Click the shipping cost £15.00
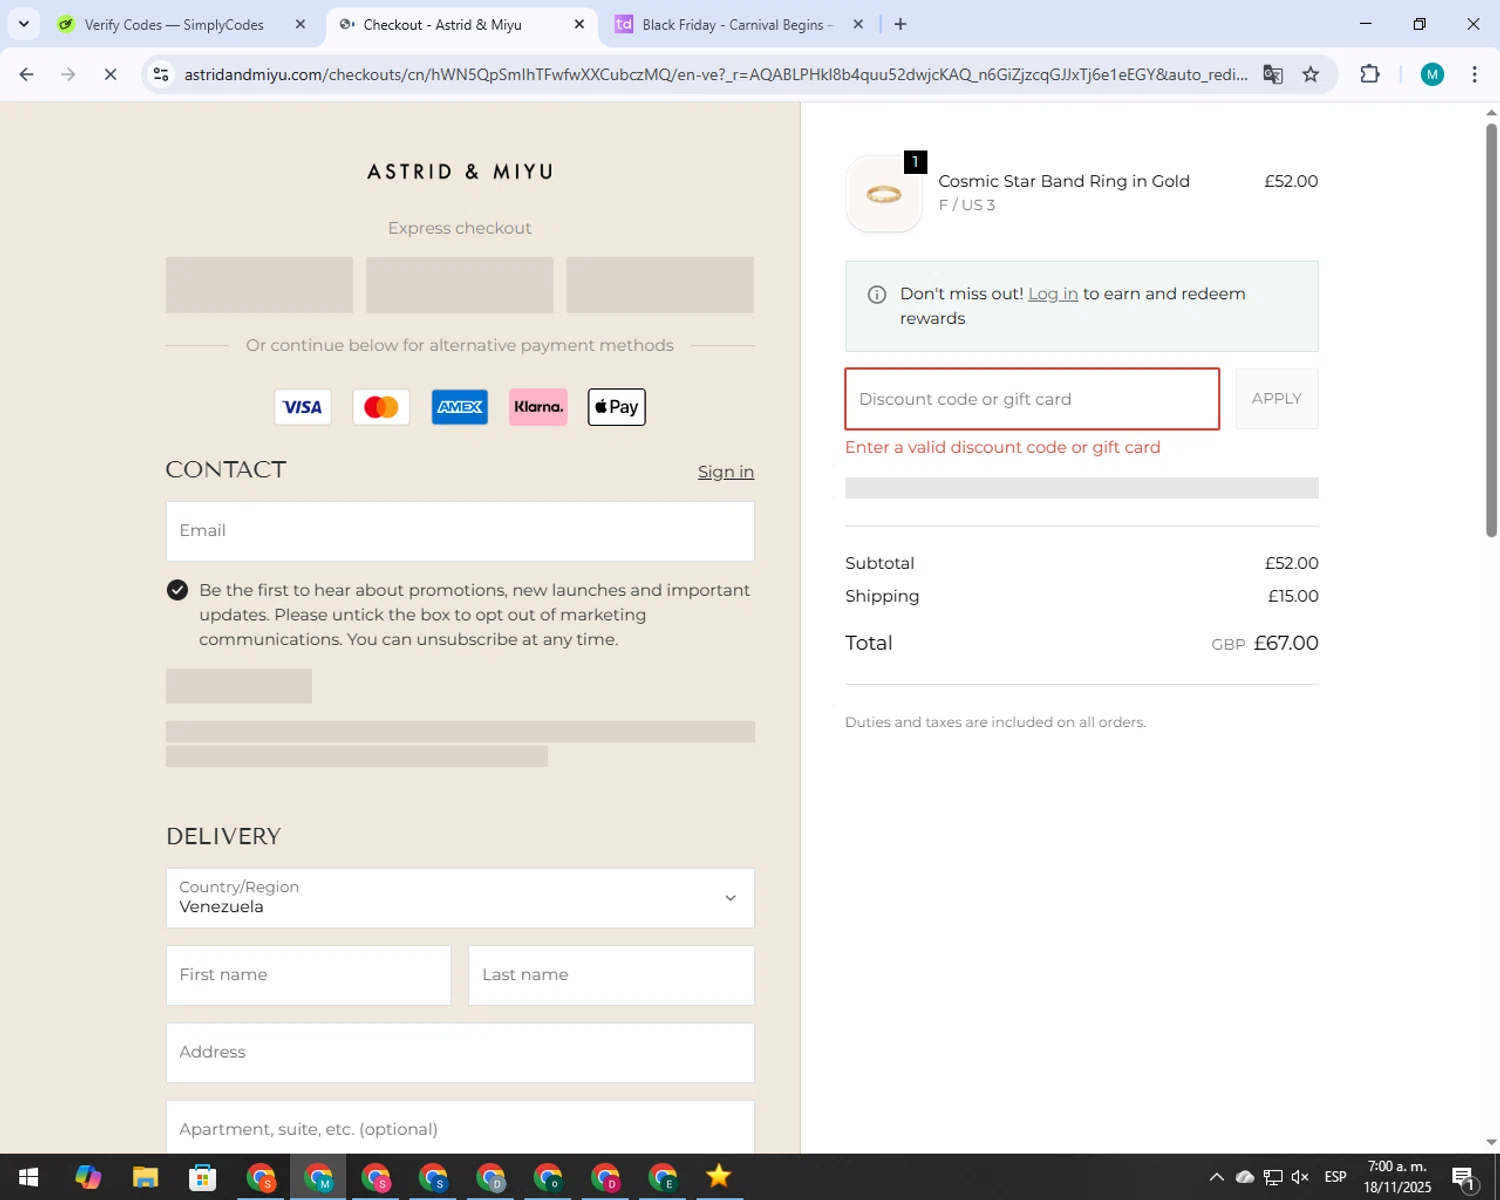 [x=1293, y=596]
